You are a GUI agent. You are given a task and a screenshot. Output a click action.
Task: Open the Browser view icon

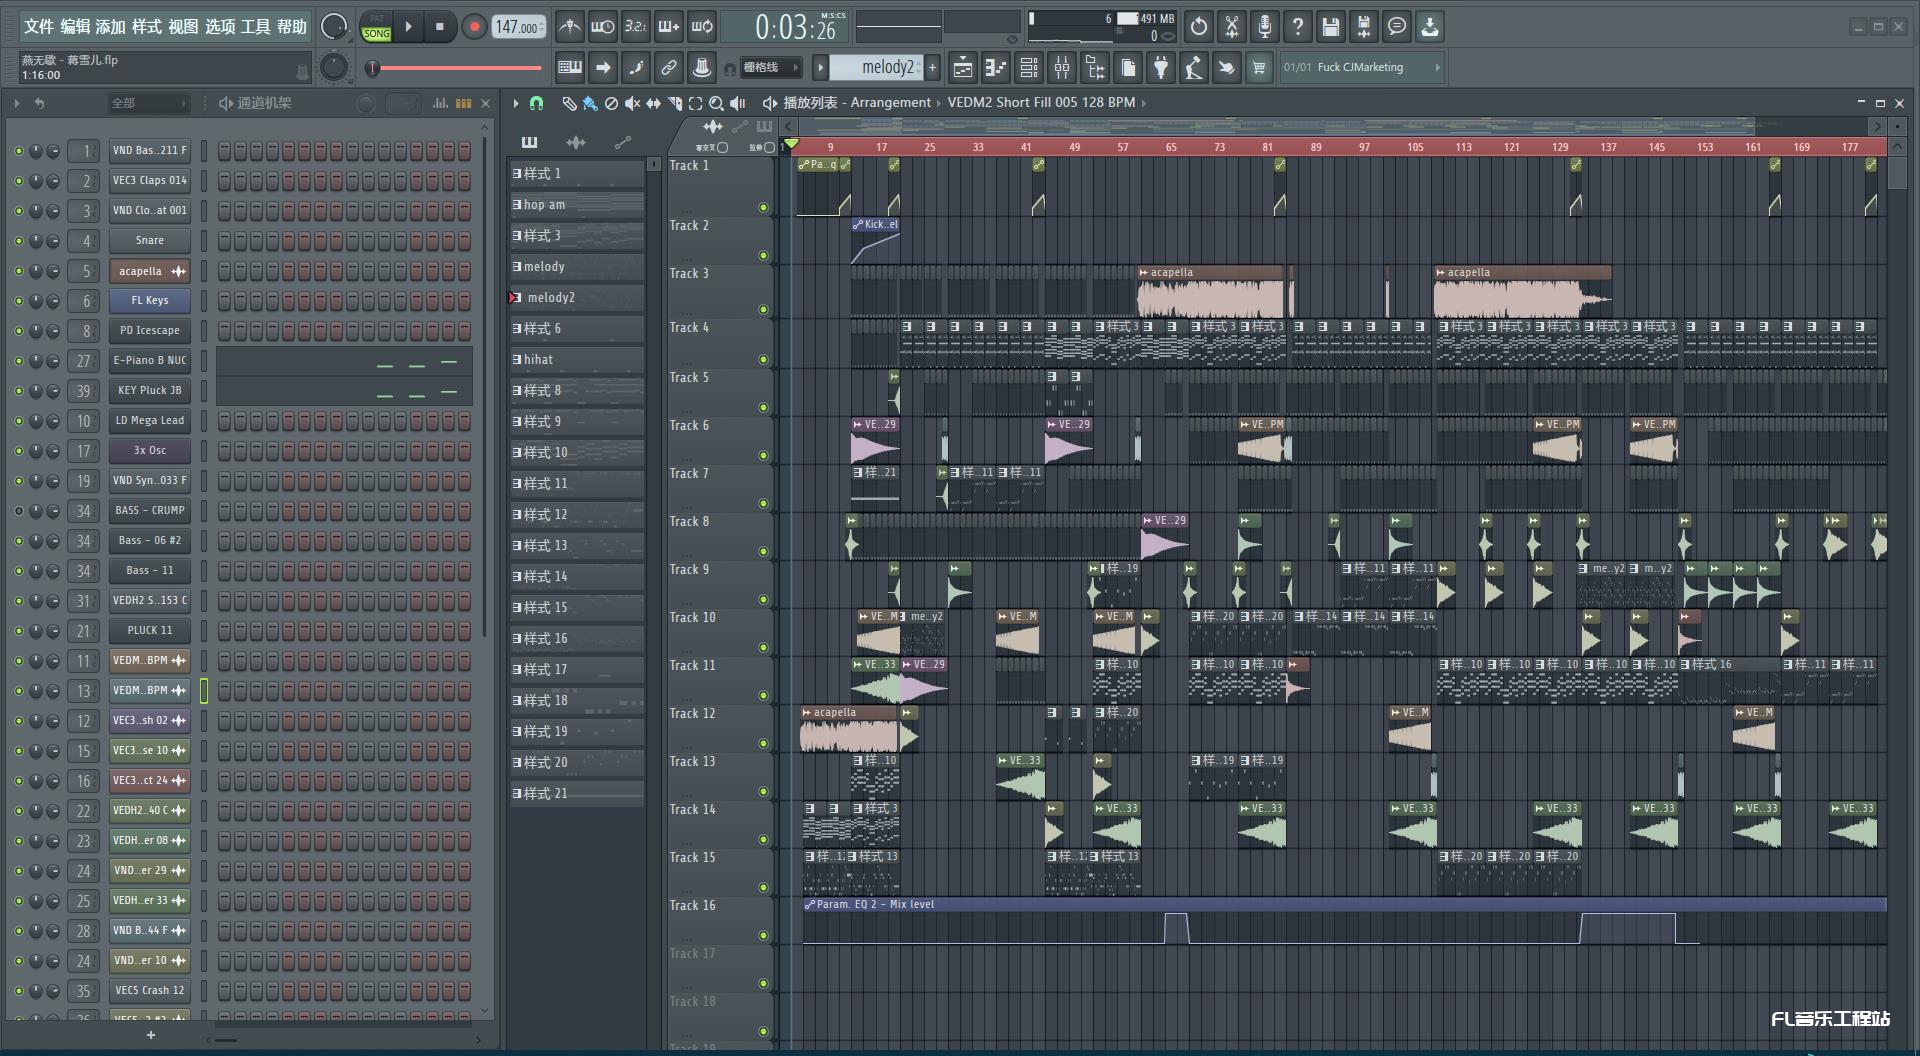click(x=1095, y=68)
